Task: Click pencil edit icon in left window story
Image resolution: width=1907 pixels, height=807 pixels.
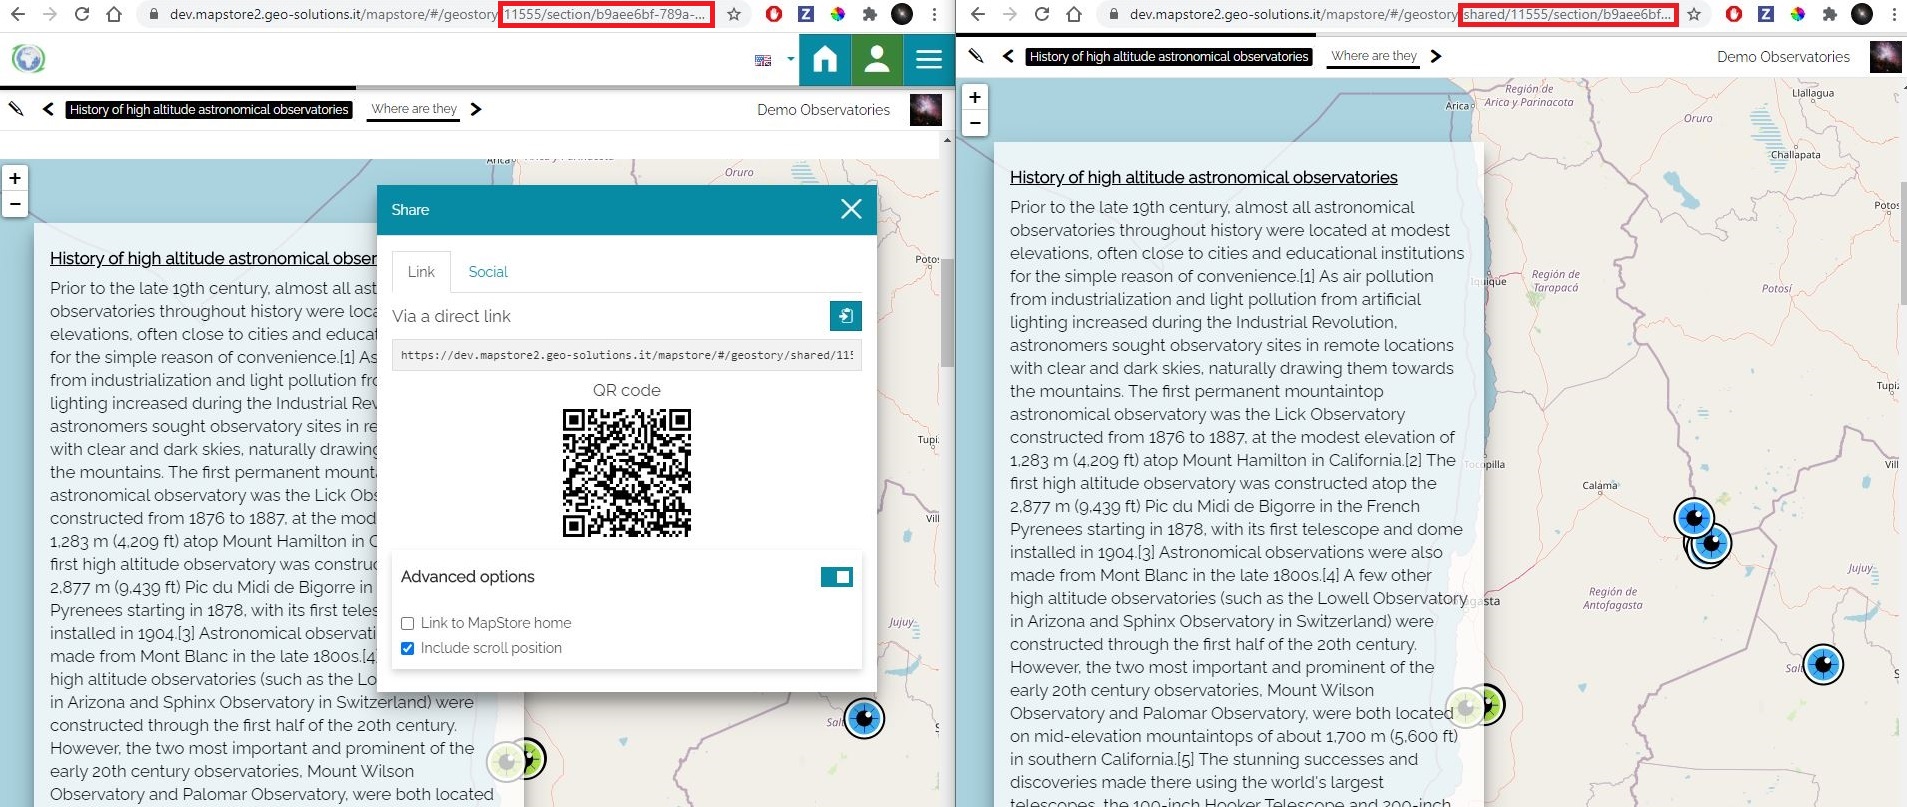Action: [16, 109]
